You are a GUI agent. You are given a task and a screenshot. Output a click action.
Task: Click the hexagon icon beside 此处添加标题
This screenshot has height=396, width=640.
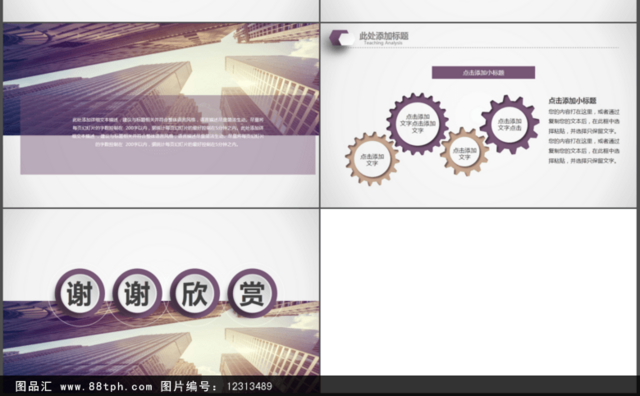pos(341,38)
